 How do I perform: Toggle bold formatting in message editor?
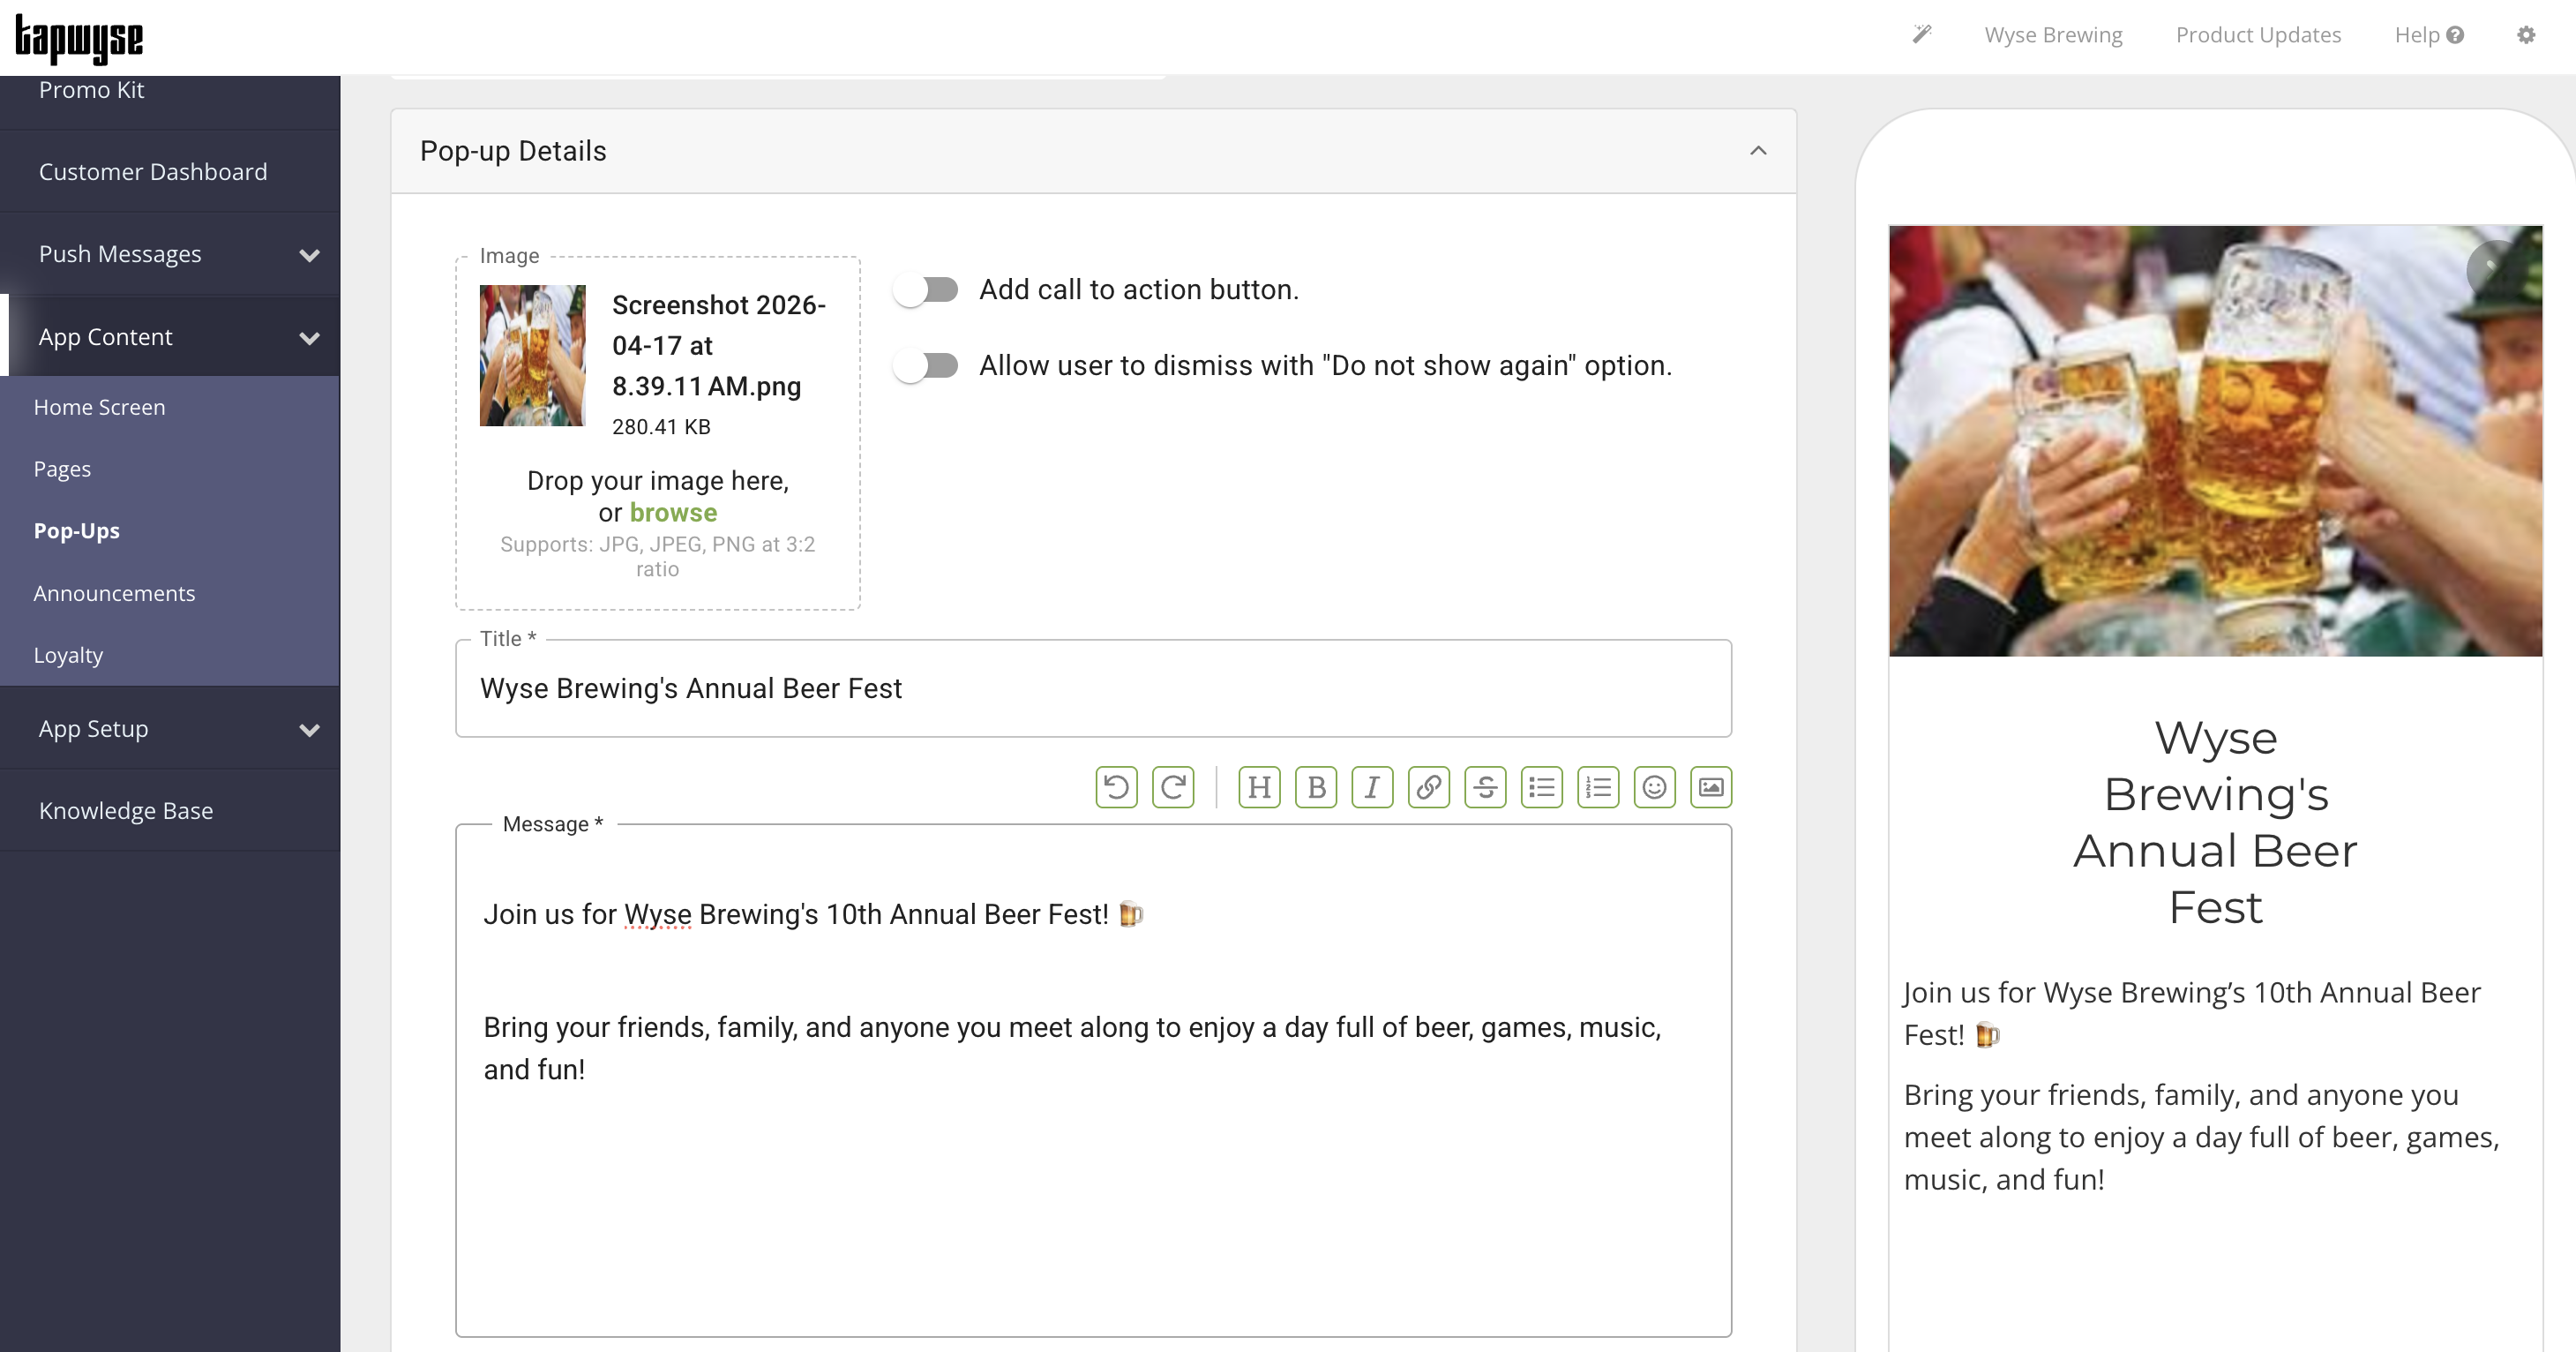(x=1316, y=787)
